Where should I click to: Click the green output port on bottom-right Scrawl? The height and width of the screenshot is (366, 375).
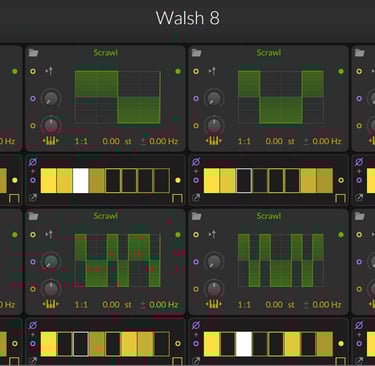[341, 234]
